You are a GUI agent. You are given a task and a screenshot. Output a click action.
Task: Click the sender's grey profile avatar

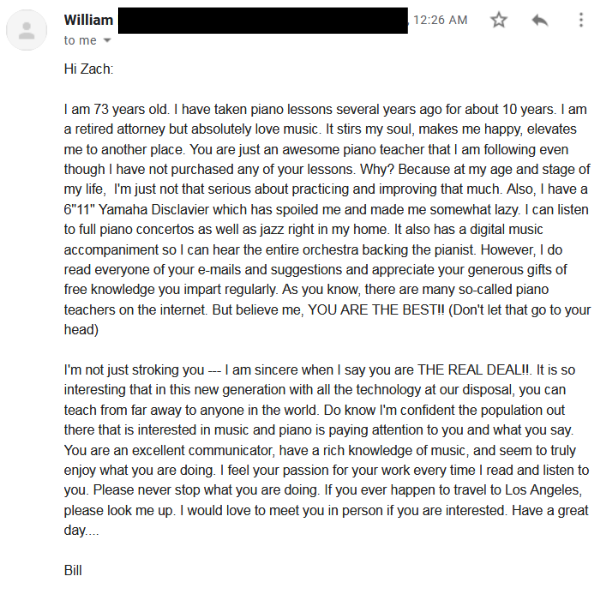coord(25,30)
